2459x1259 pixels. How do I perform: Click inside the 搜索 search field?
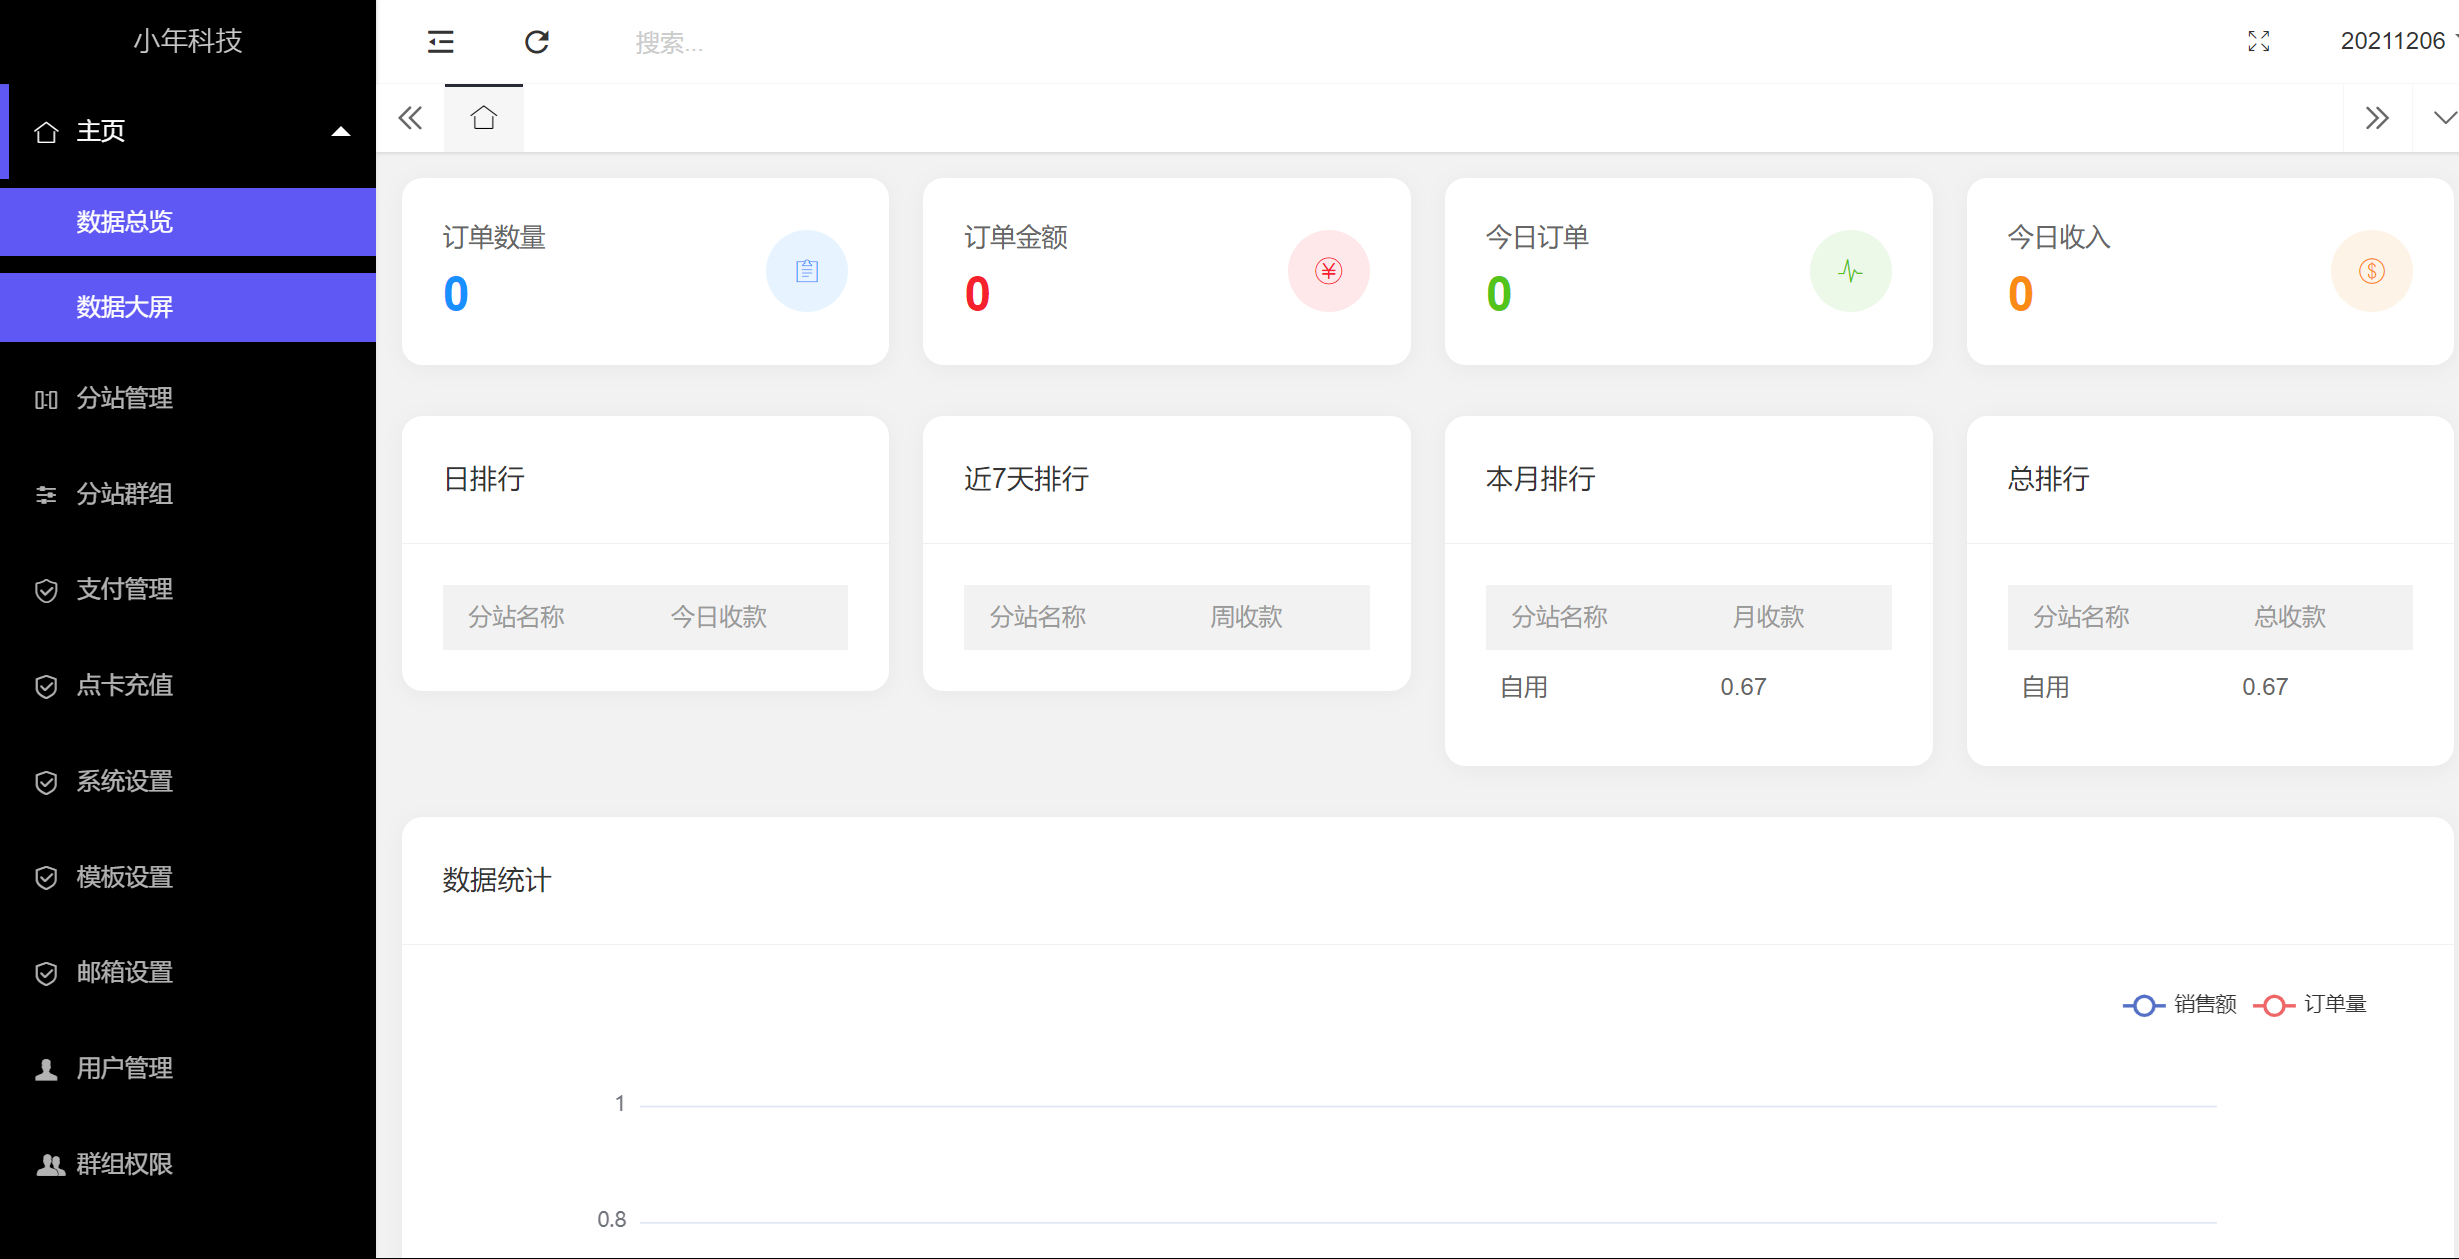pos(670,41)
